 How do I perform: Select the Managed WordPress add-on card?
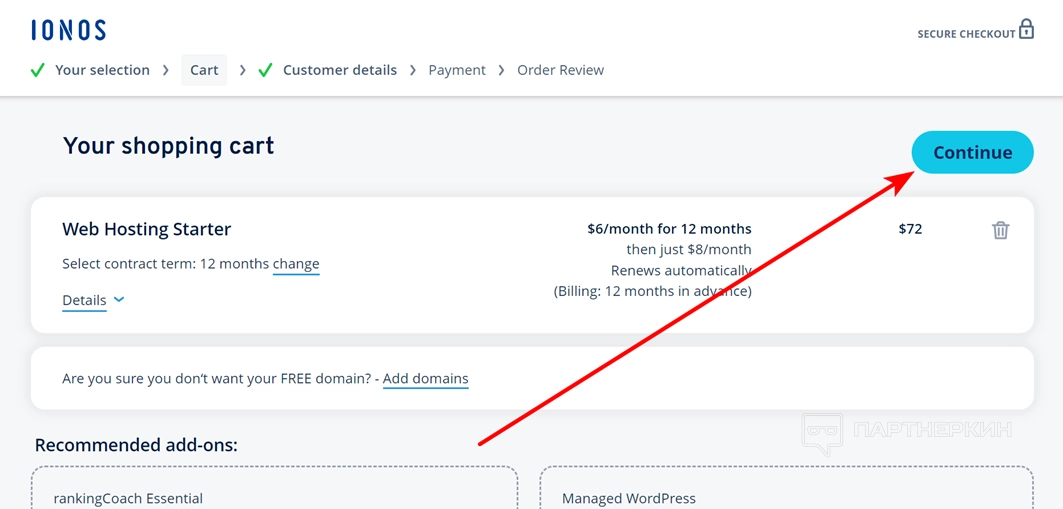786,490
